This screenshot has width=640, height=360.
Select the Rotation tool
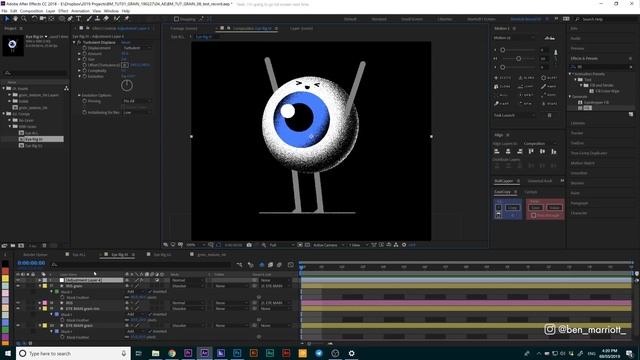34,19
